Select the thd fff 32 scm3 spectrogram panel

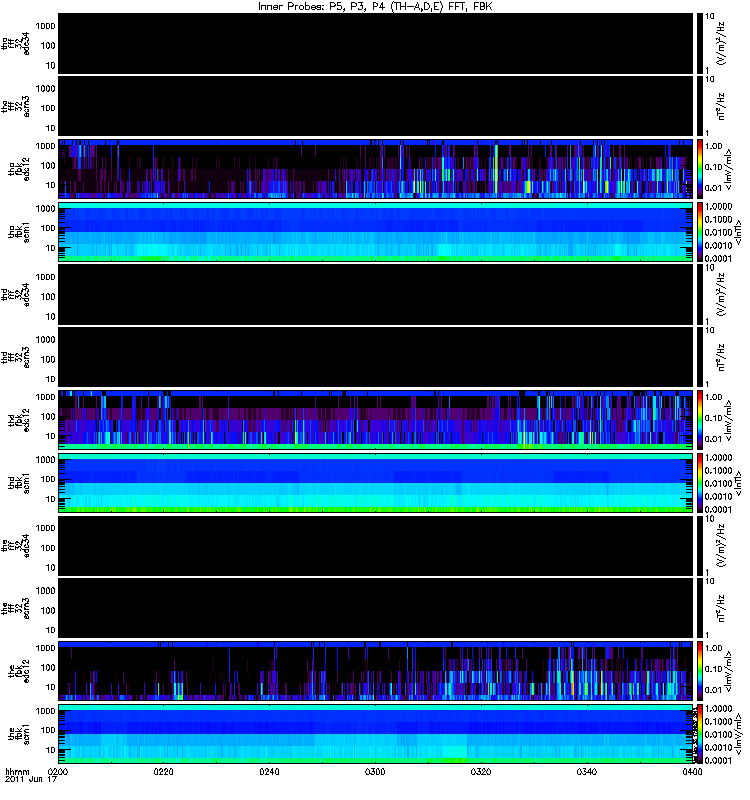376,357
